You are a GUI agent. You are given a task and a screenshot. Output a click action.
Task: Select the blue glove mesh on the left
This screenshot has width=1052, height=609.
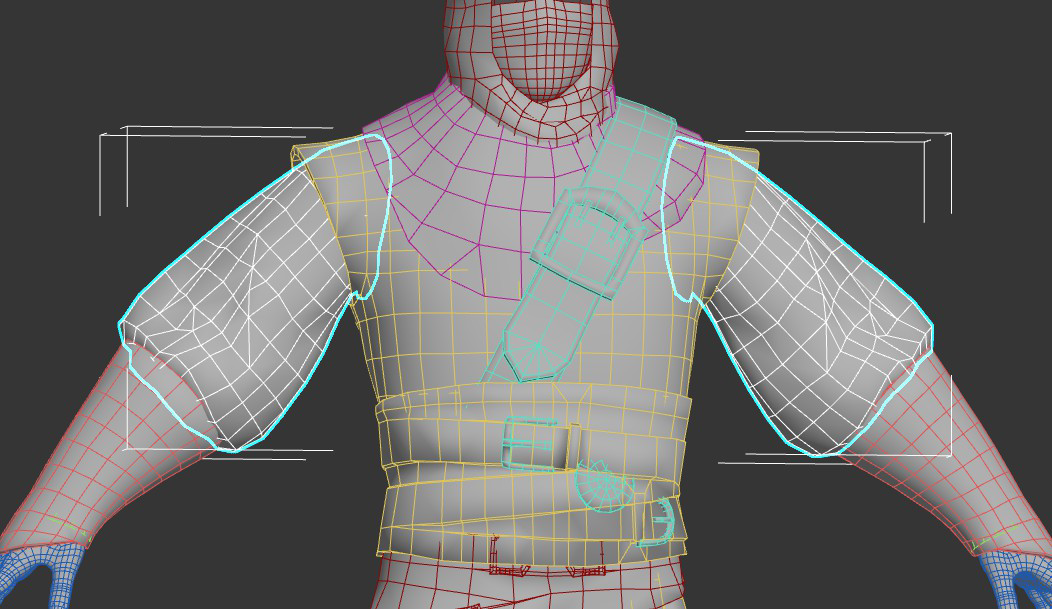pos(30,575)
